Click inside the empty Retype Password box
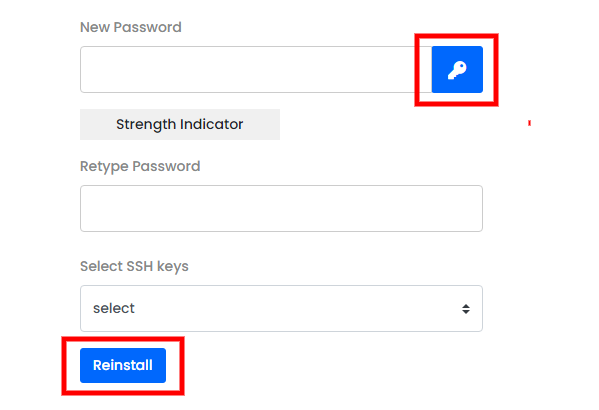Viewport: 599px width, 410px height. coord(281,208)
